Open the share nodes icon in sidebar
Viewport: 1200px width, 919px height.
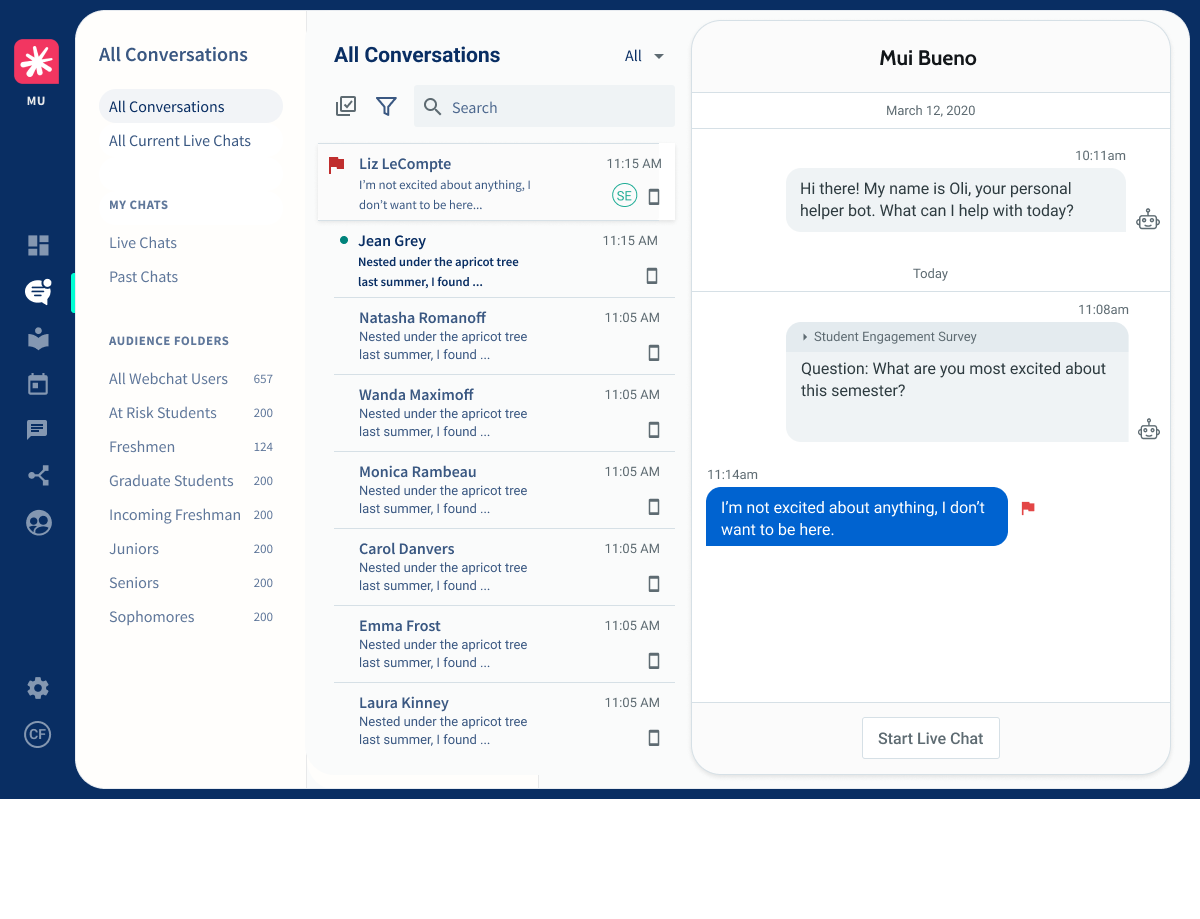[x=38, y=476]
